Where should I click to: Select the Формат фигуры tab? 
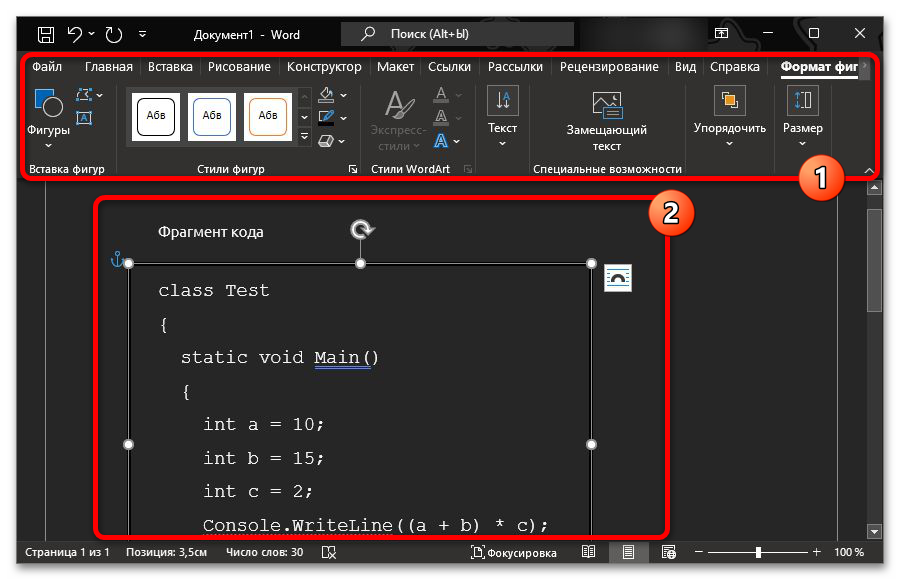[819, 67]
